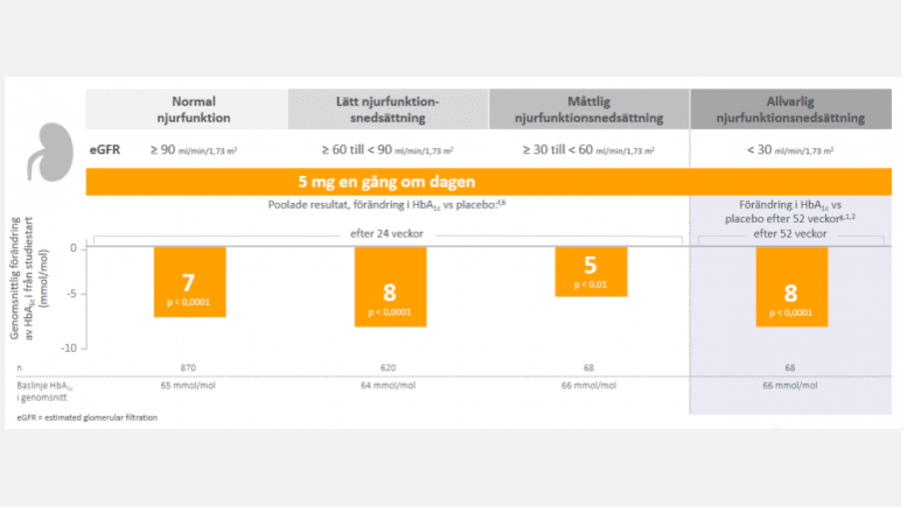Click the "Allvarlig njurfunktionsnedsättning" dark header
904x508 pixels.
click(x=790, y=109)
